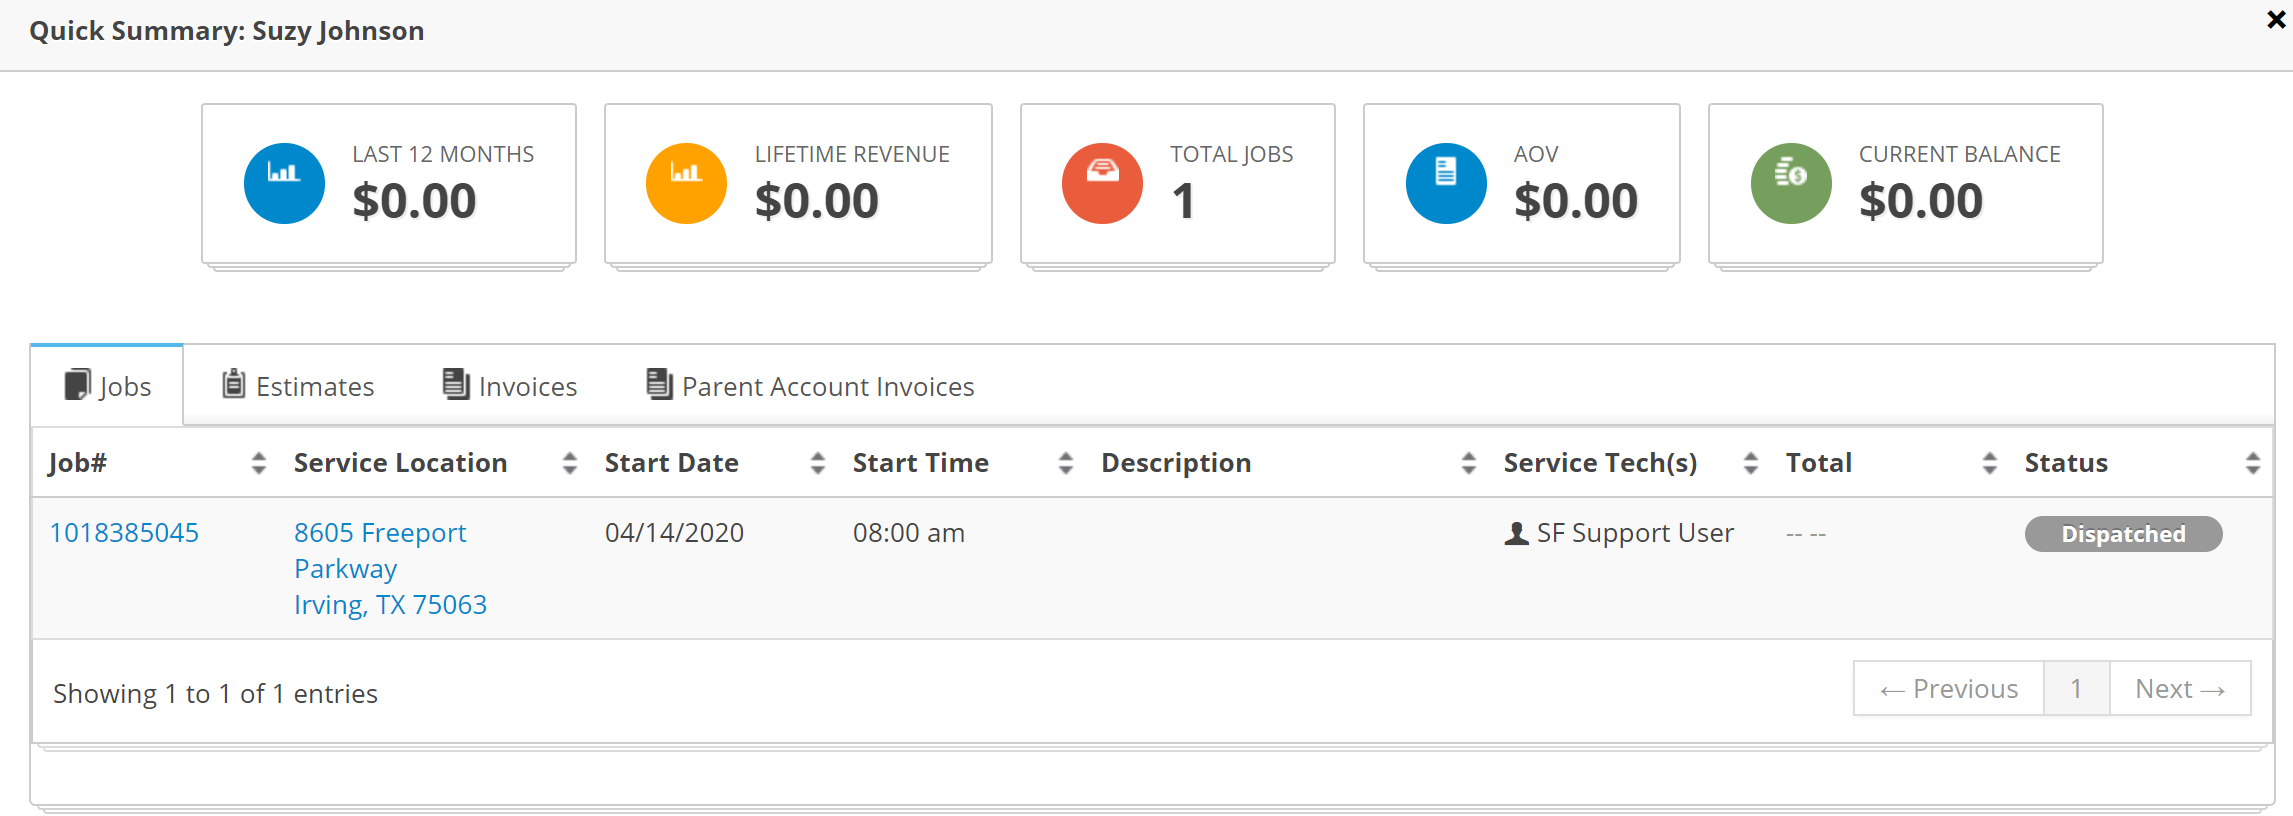Click the orange Lifetime Revenue icon

(686, 184)
